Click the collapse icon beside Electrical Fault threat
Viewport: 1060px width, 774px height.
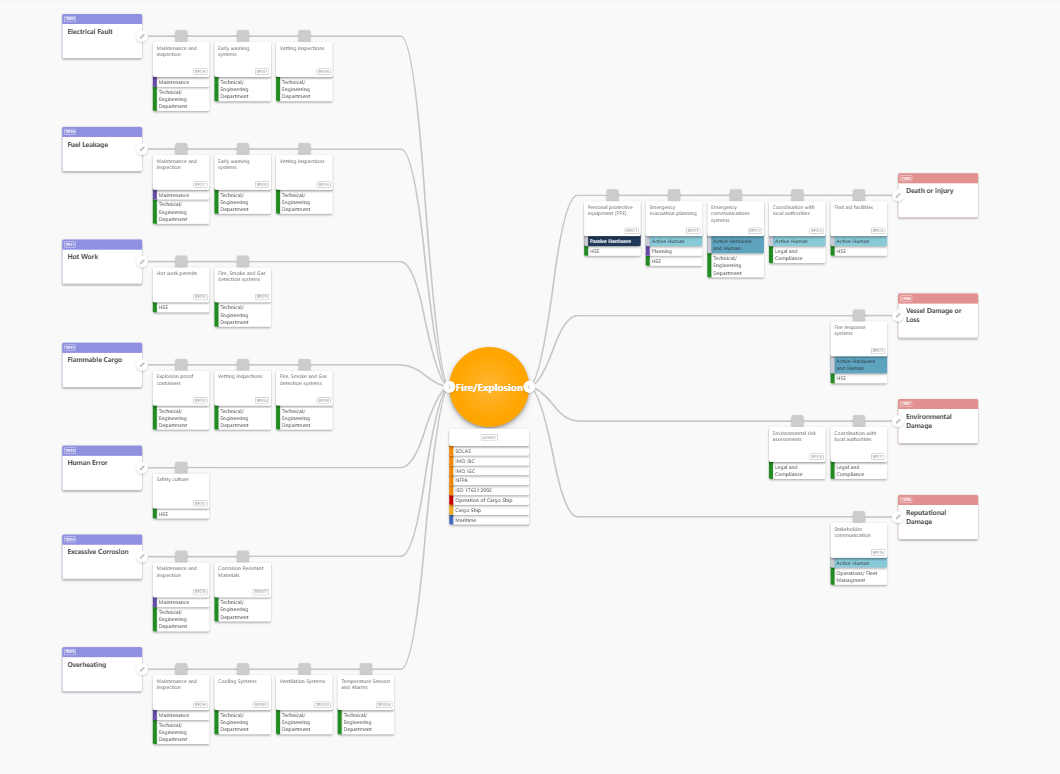[143, 37]
